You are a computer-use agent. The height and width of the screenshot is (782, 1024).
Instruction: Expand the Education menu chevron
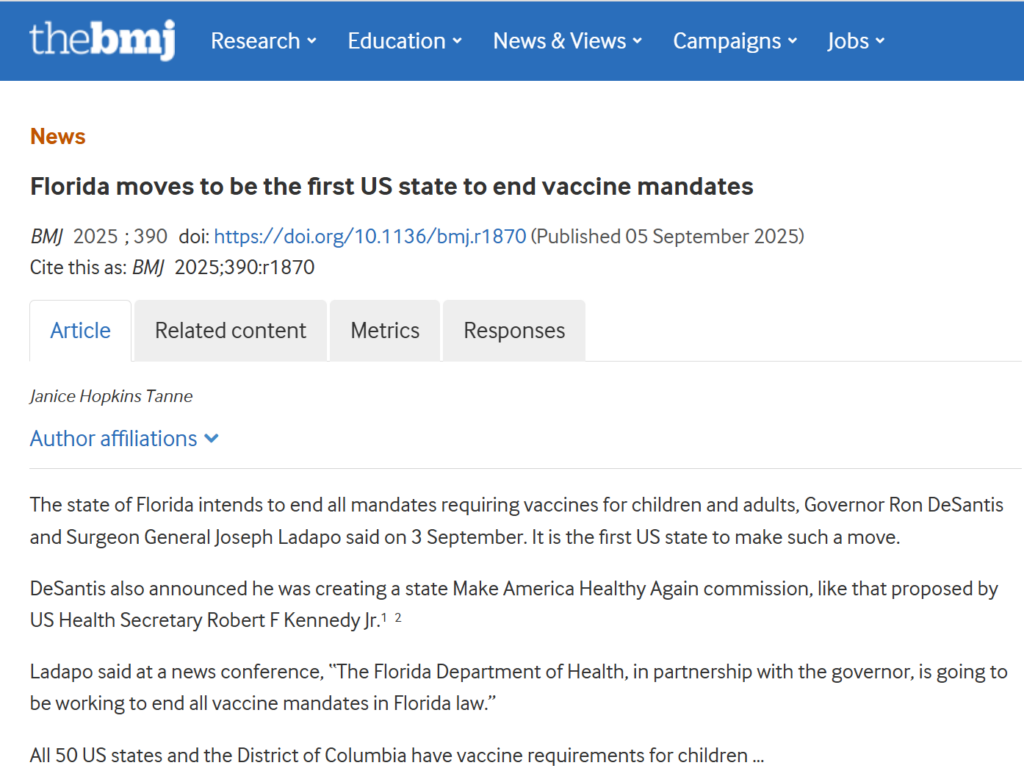(x=457, y=41)
